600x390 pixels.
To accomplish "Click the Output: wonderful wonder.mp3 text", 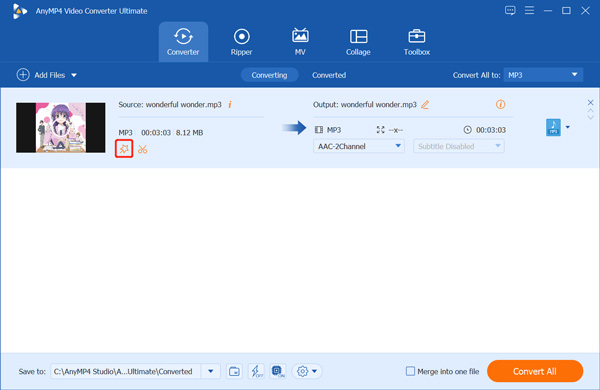I will (x=365, y=104).
